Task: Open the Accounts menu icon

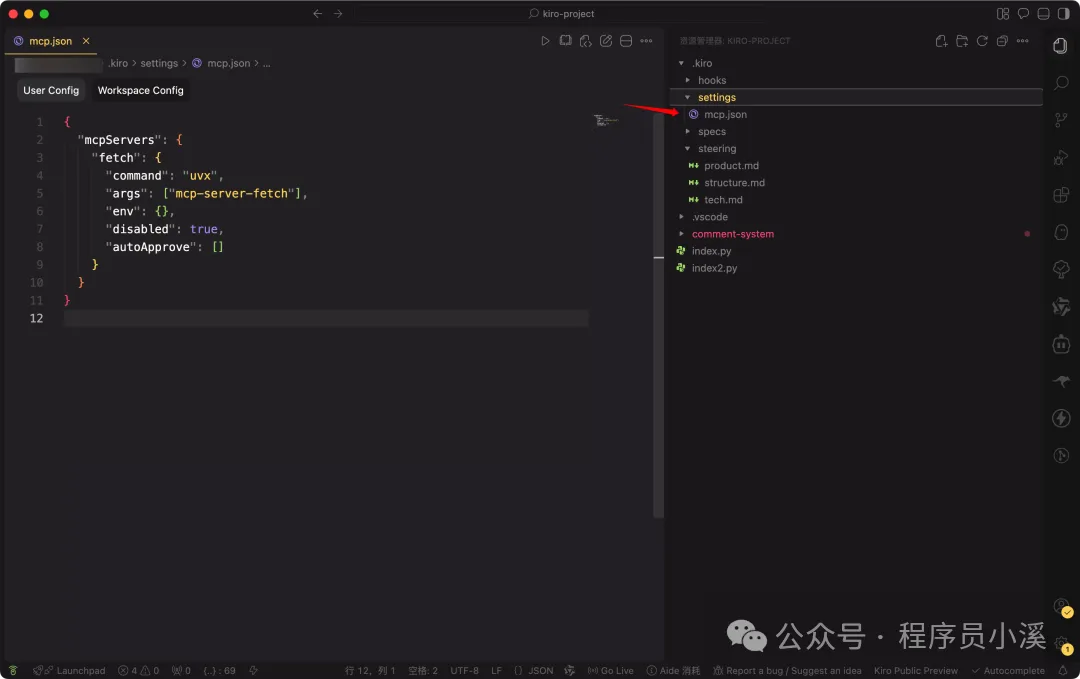Action: [x=1061, y=607]
